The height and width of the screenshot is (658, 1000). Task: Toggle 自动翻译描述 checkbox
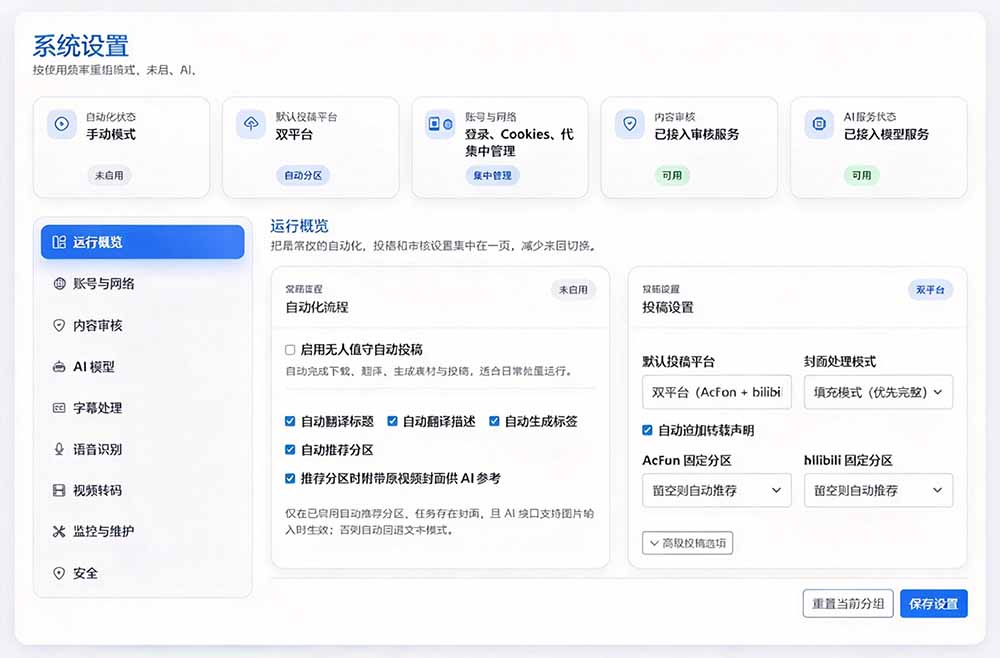click(392, 421)
